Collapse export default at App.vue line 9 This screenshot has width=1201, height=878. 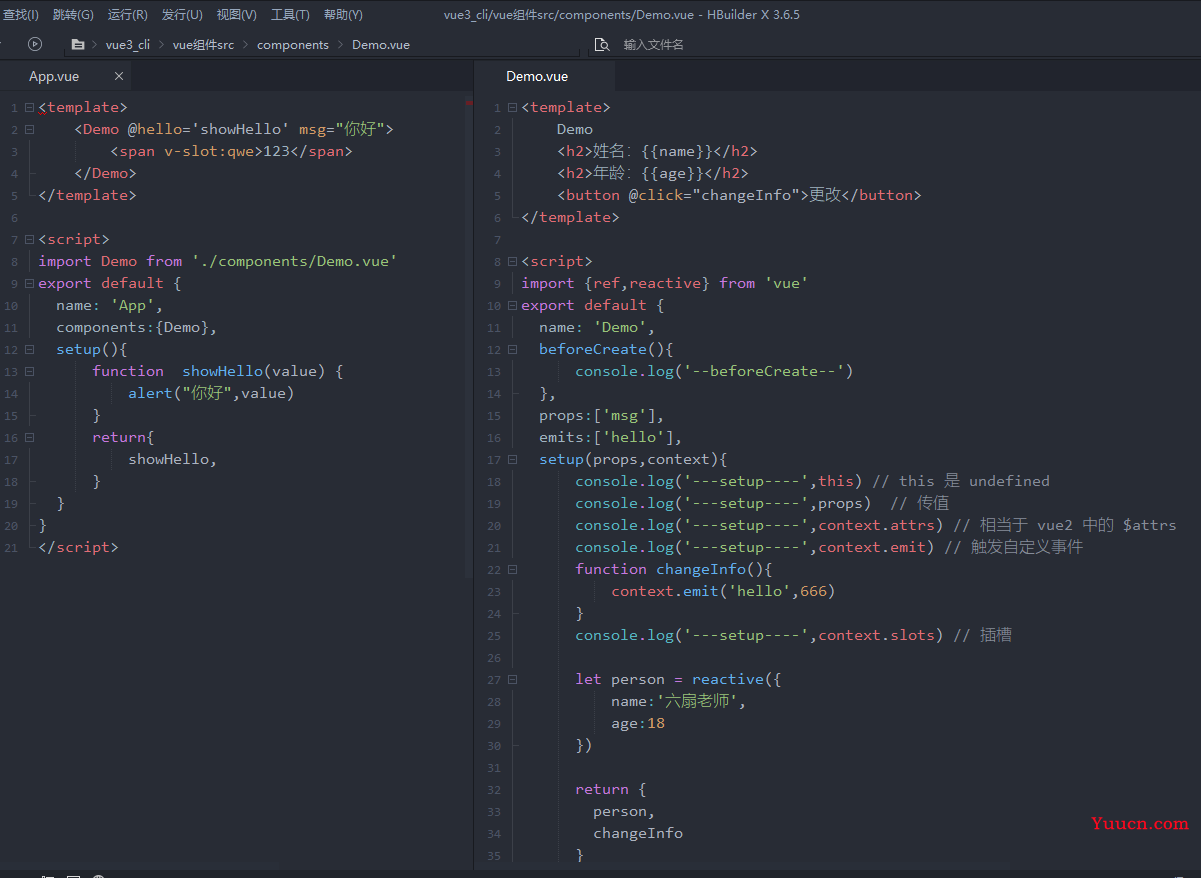[29, 283]
